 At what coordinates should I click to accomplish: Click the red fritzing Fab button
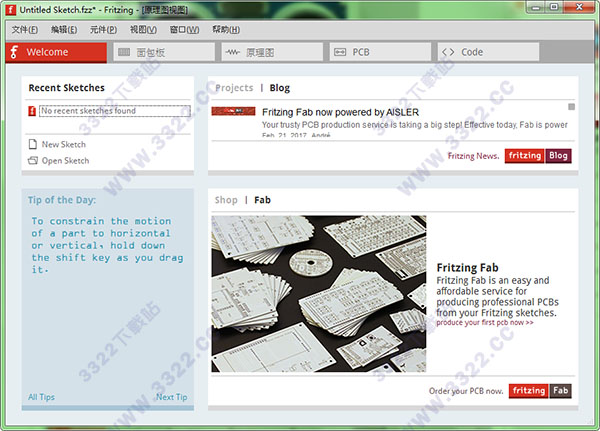540,391
